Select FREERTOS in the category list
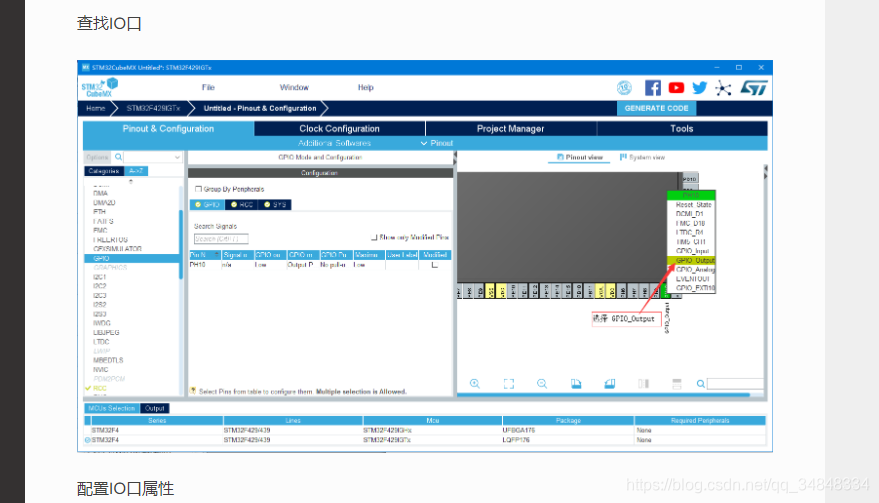 tap(110, 239)
